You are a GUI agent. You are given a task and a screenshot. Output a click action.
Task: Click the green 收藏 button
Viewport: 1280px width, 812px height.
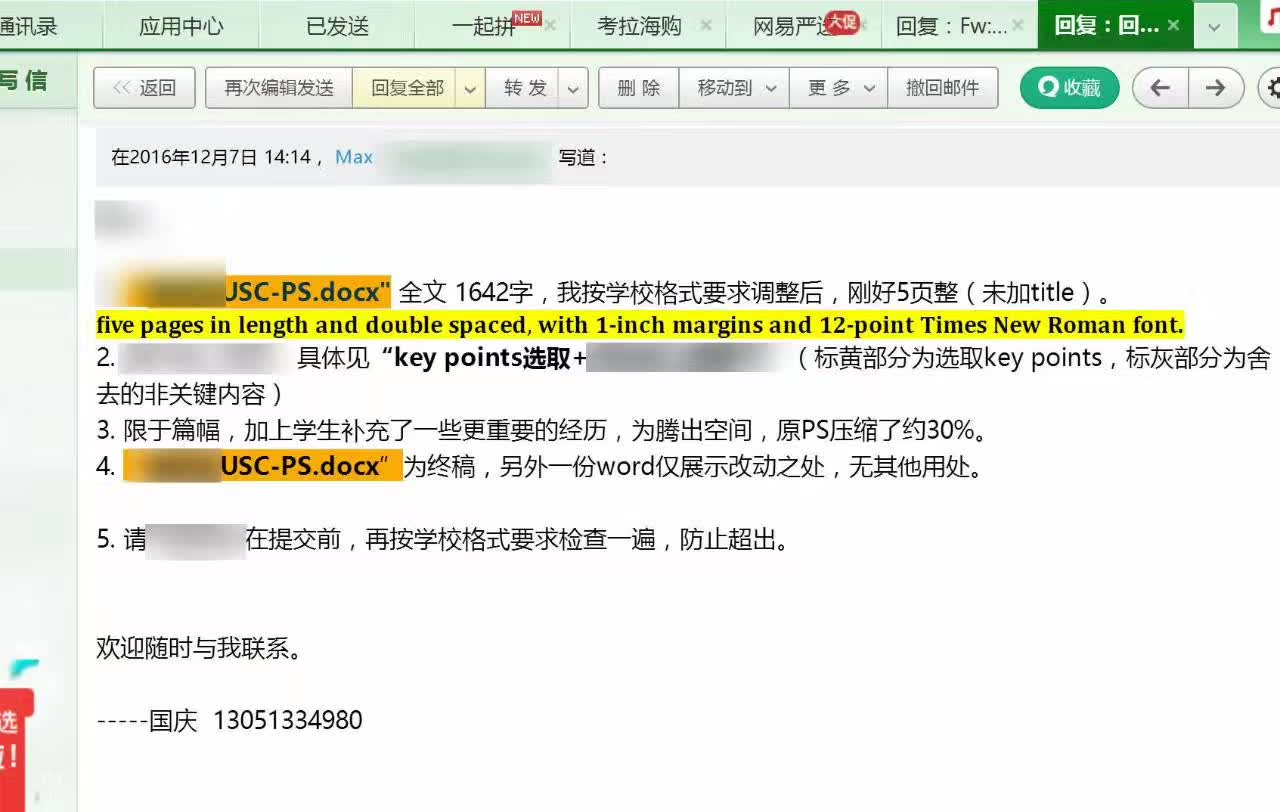[x=1069, y=88]
